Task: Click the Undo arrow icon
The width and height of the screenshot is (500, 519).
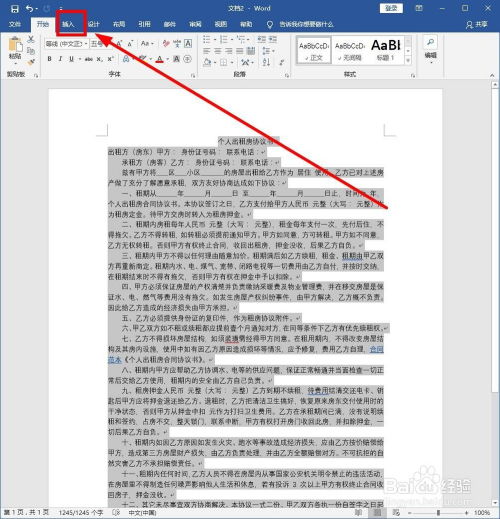Action: coord(30,8)
